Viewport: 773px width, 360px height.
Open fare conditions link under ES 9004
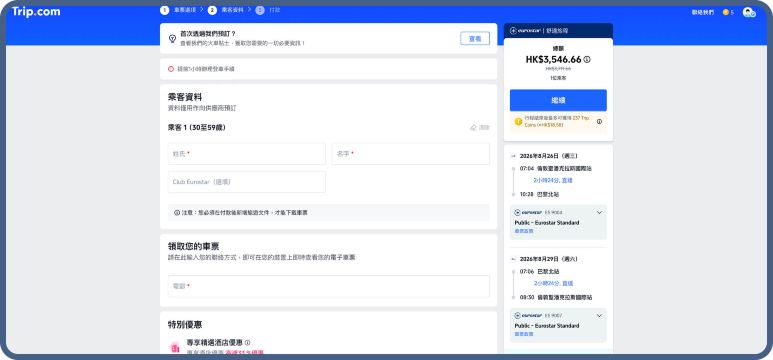(524, 231)
